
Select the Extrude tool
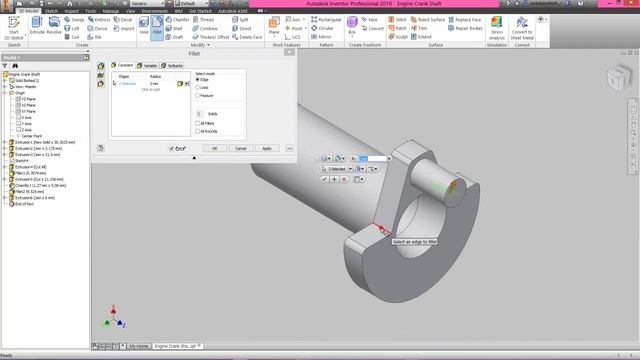37,26
